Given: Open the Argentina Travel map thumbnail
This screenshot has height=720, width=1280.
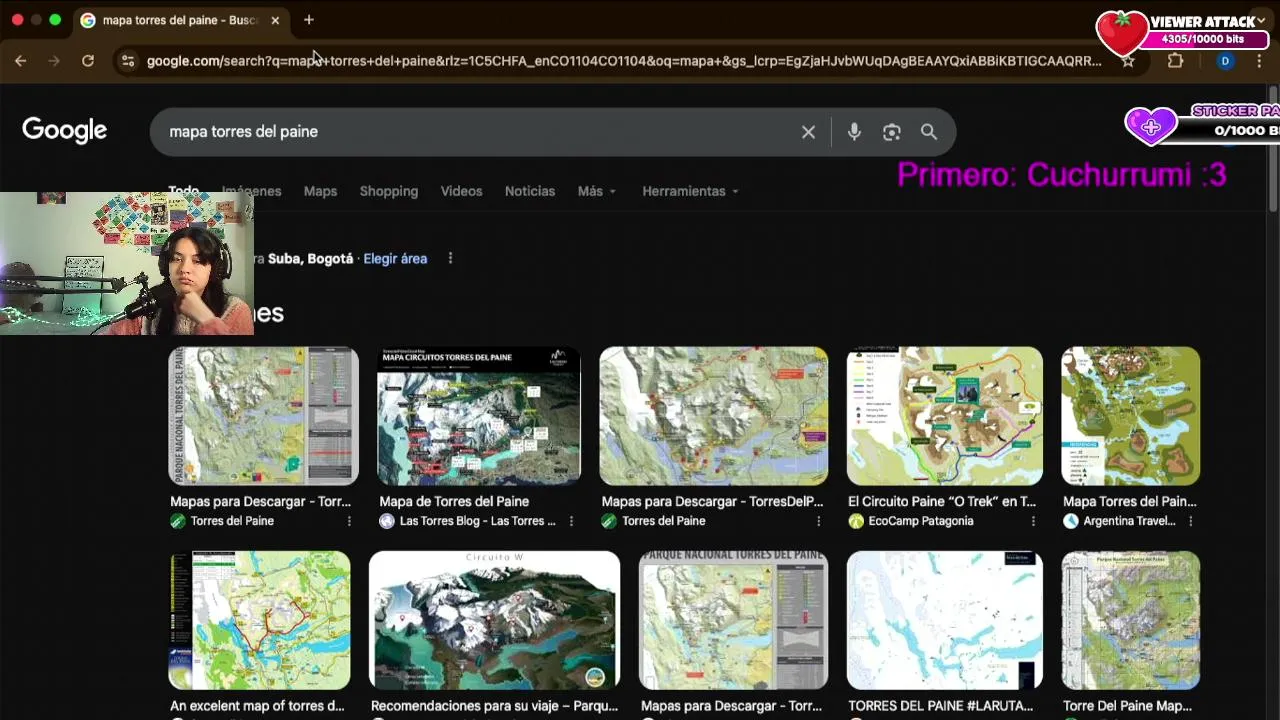Looking at the screenshot, I should (1130, 416).
